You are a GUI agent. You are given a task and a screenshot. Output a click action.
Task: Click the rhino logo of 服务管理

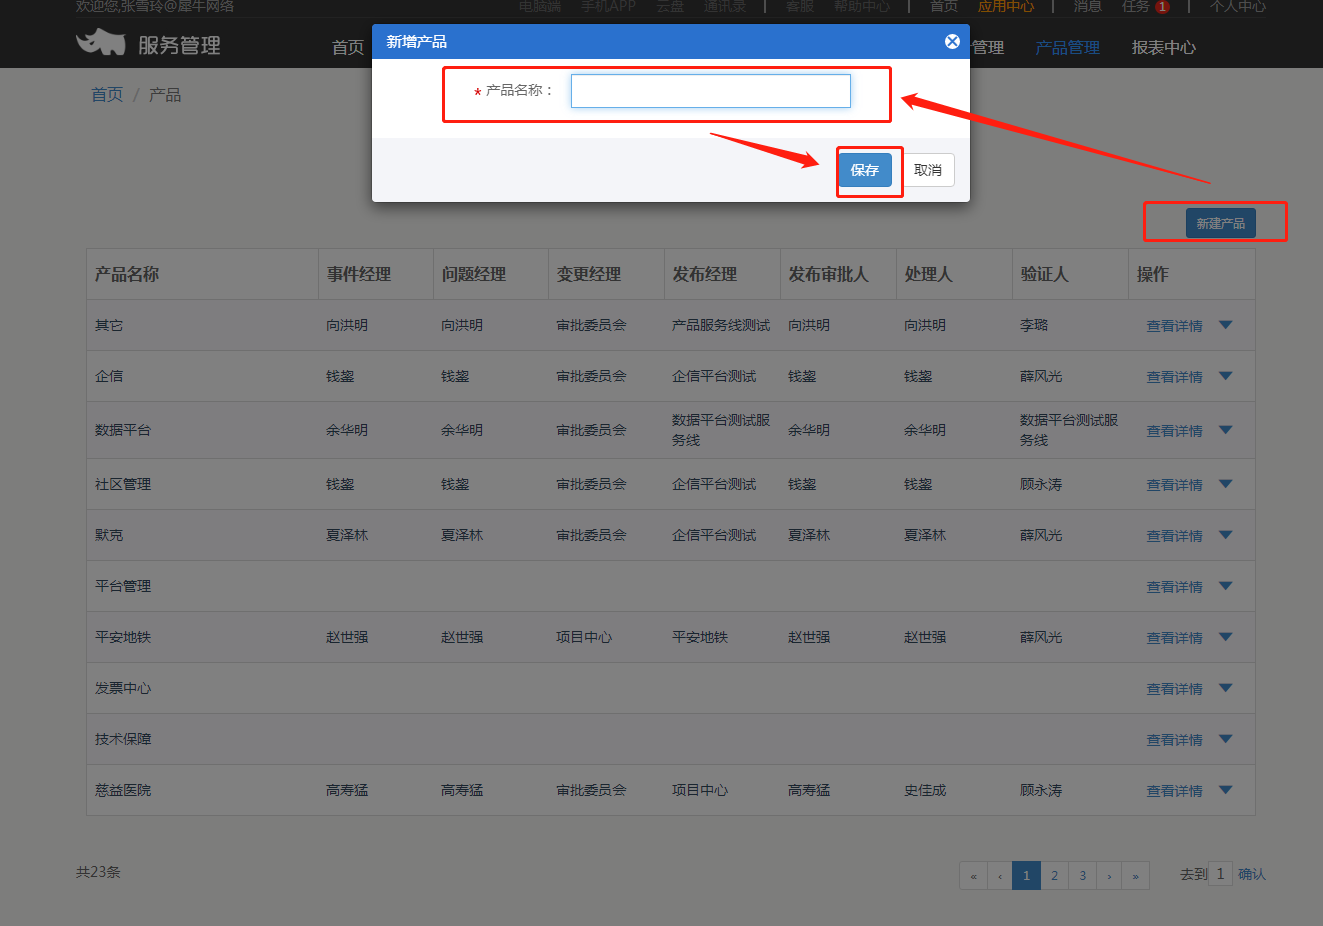(x=100, y=43)
